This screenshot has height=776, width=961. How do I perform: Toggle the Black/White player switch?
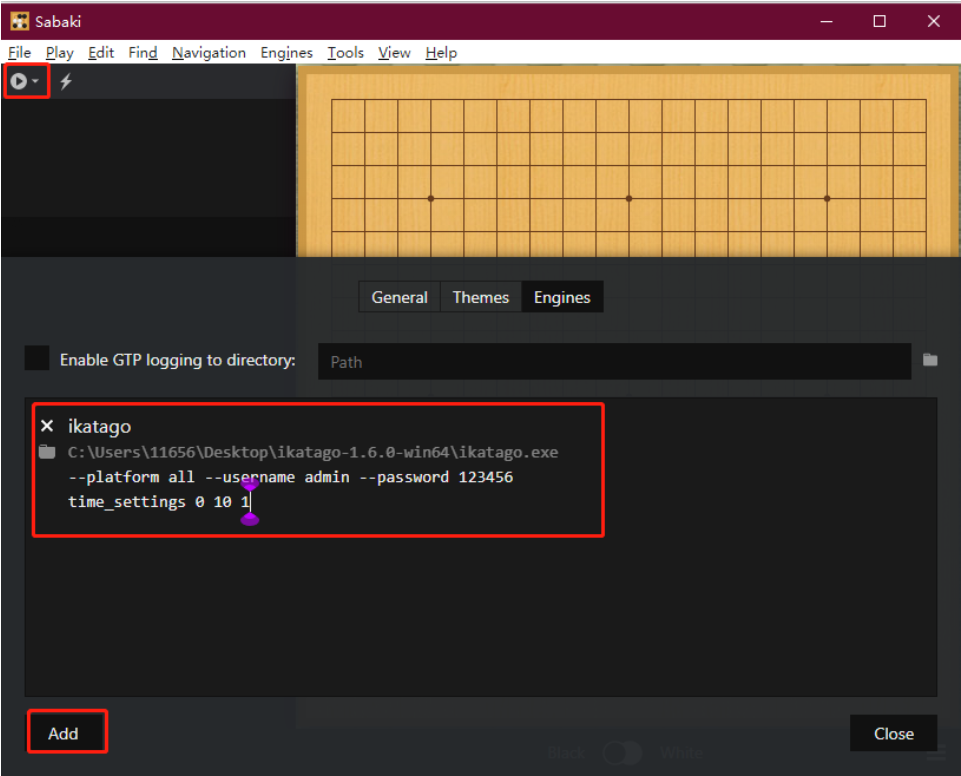622,753
